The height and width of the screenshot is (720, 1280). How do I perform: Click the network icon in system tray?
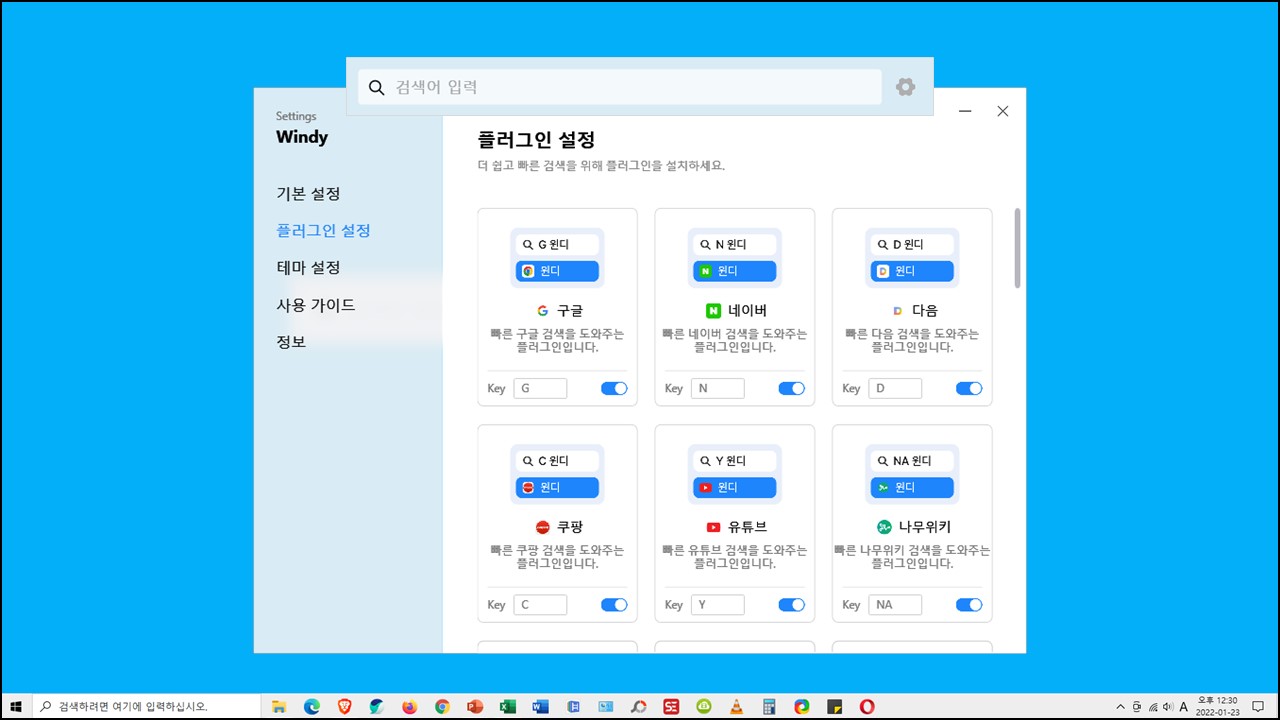tap(1152, 706)
